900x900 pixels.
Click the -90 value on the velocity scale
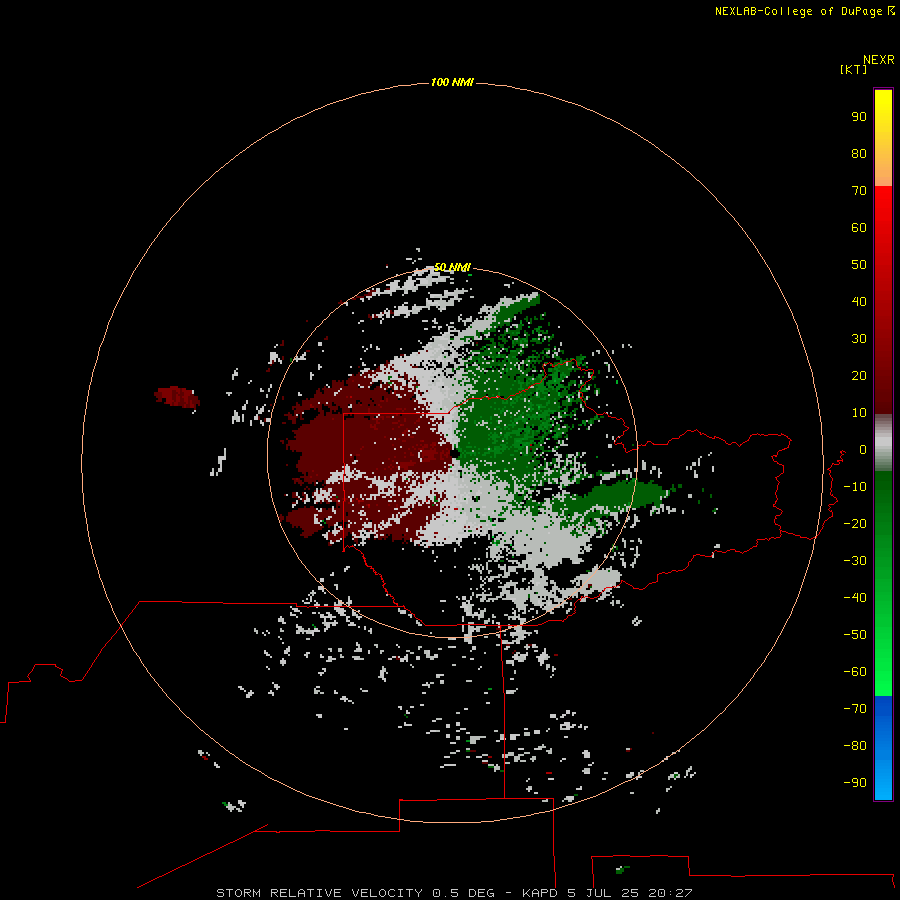coord(855,783)
